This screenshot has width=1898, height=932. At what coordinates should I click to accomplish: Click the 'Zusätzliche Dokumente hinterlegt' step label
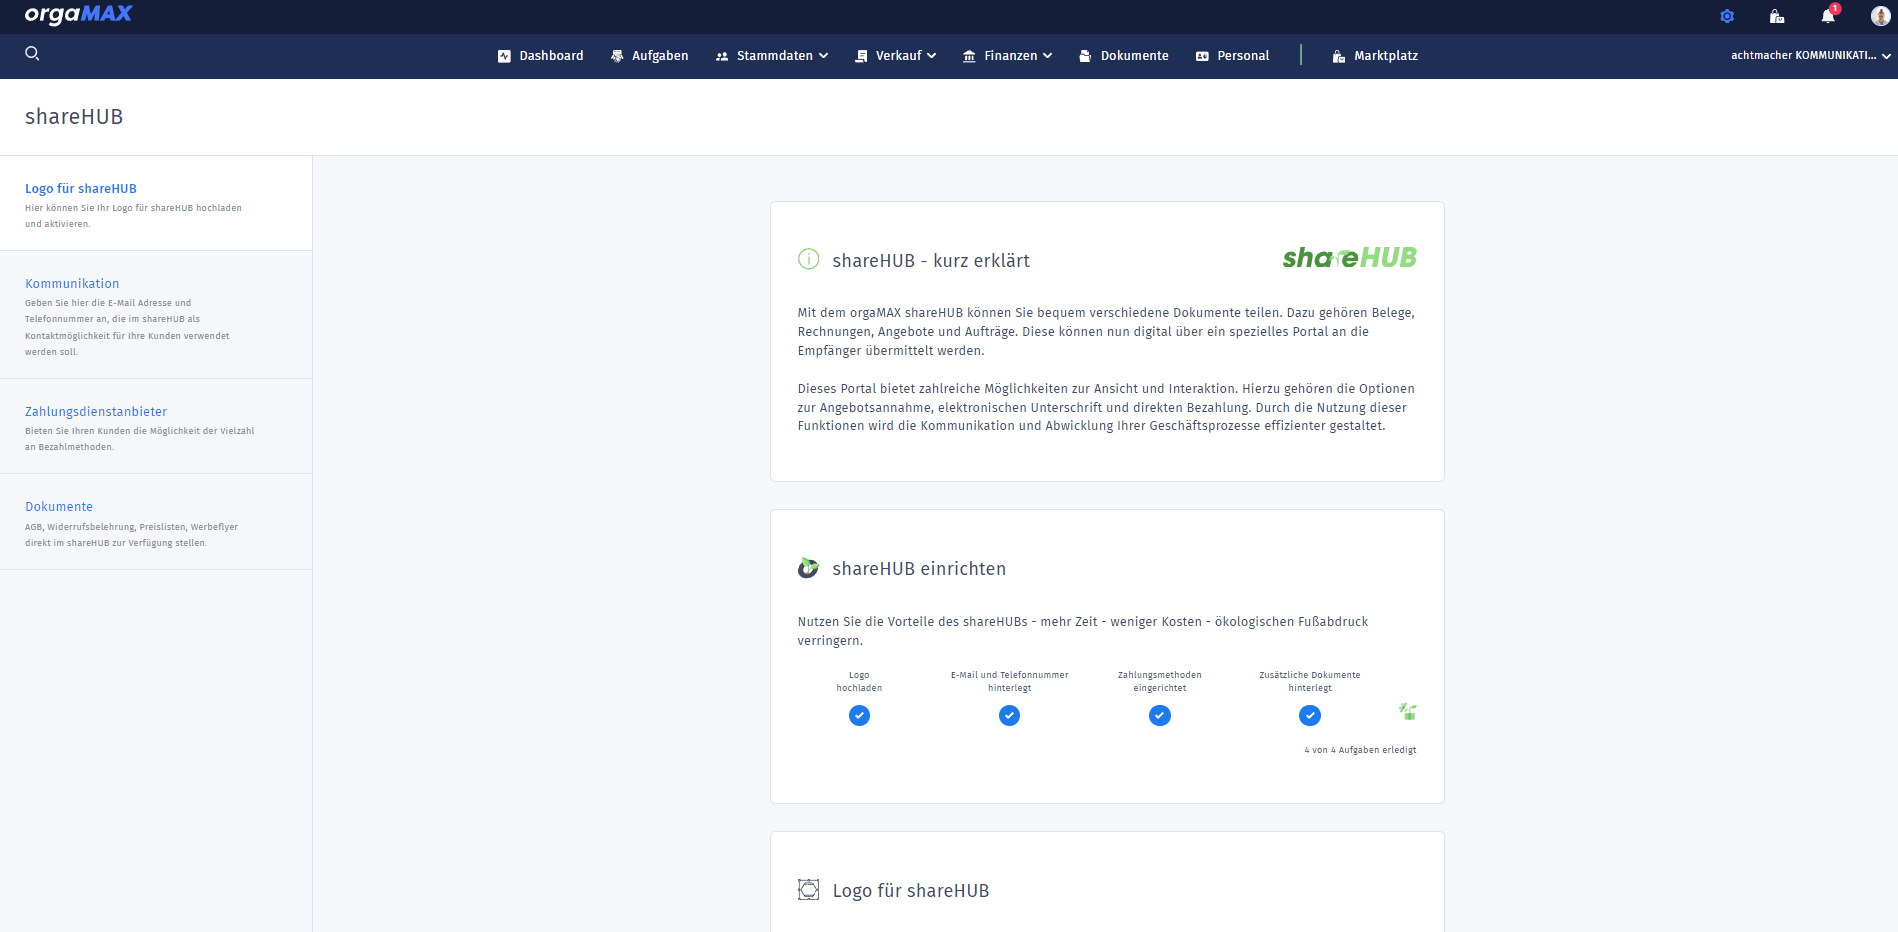point(1310,682)
